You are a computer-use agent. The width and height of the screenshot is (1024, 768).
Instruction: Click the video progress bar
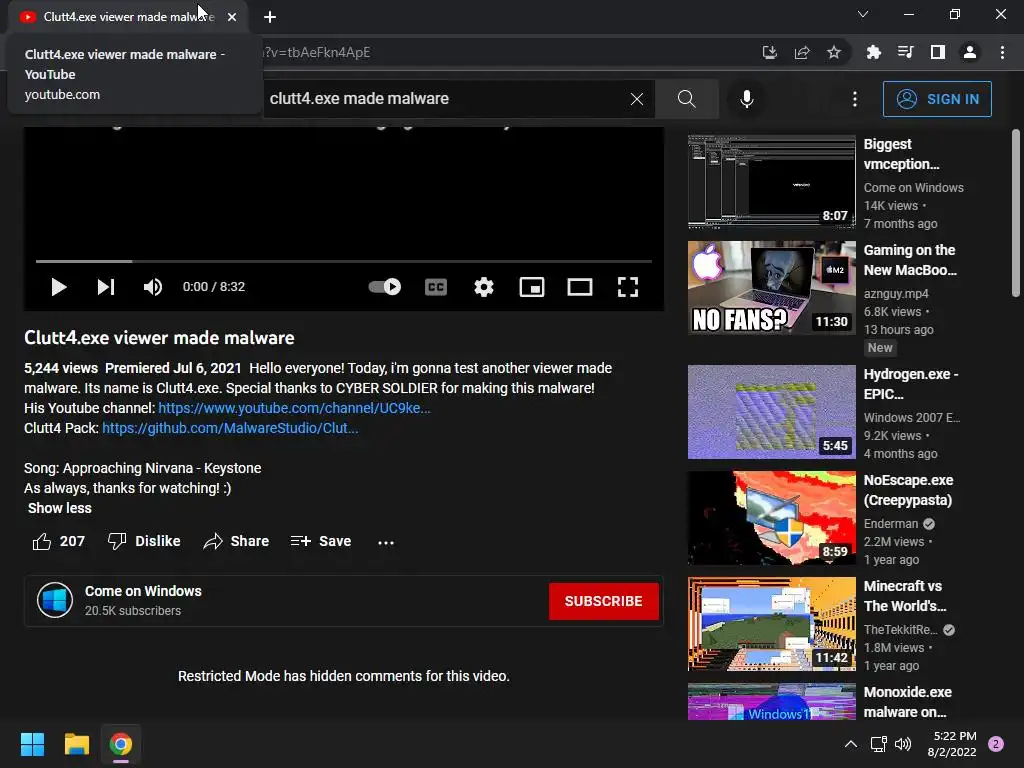tap(344, 261)
